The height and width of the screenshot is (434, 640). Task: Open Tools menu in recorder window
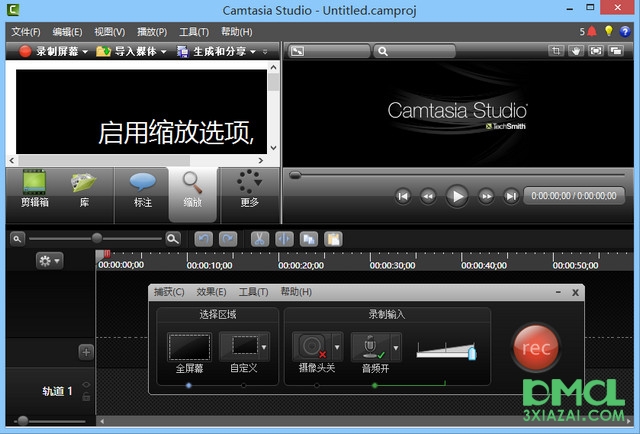point(253,292)
